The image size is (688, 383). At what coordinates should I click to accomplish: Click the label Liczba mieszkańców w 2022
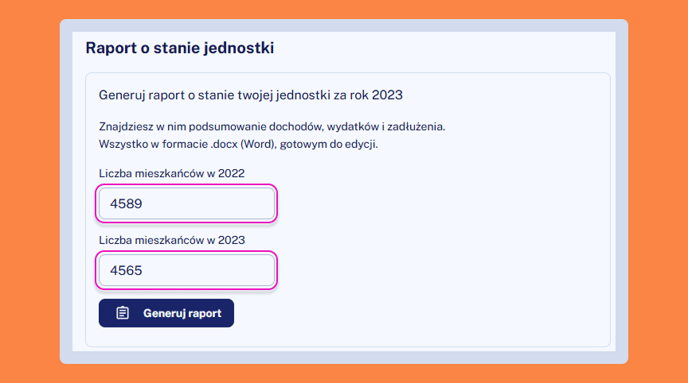(x=172, y=173)
